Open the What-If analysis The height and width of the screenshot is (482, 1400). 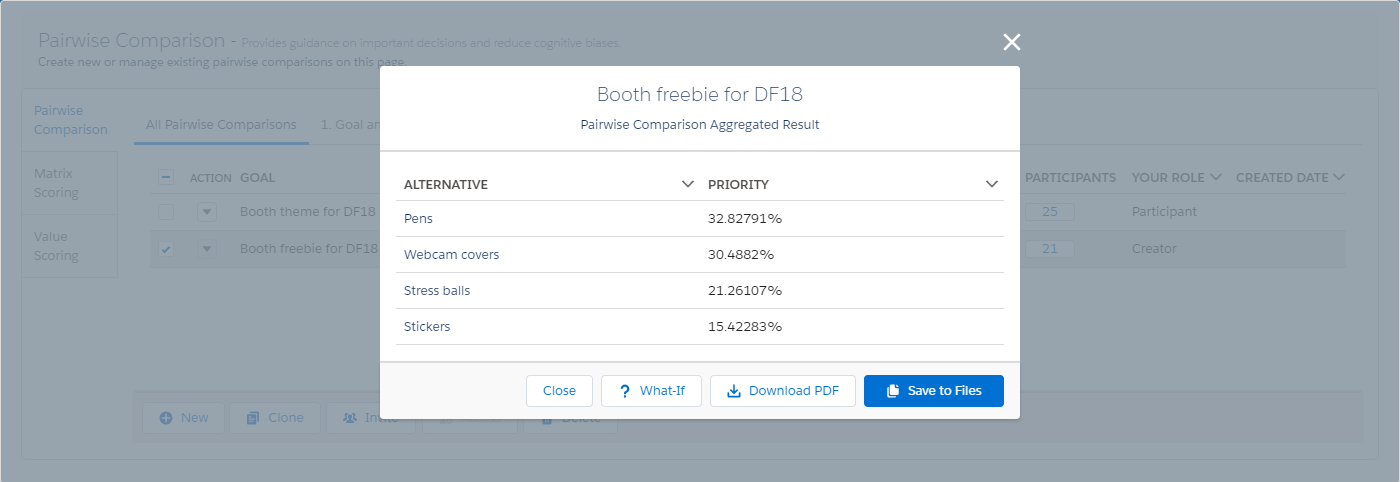click(x=651, y=391)
